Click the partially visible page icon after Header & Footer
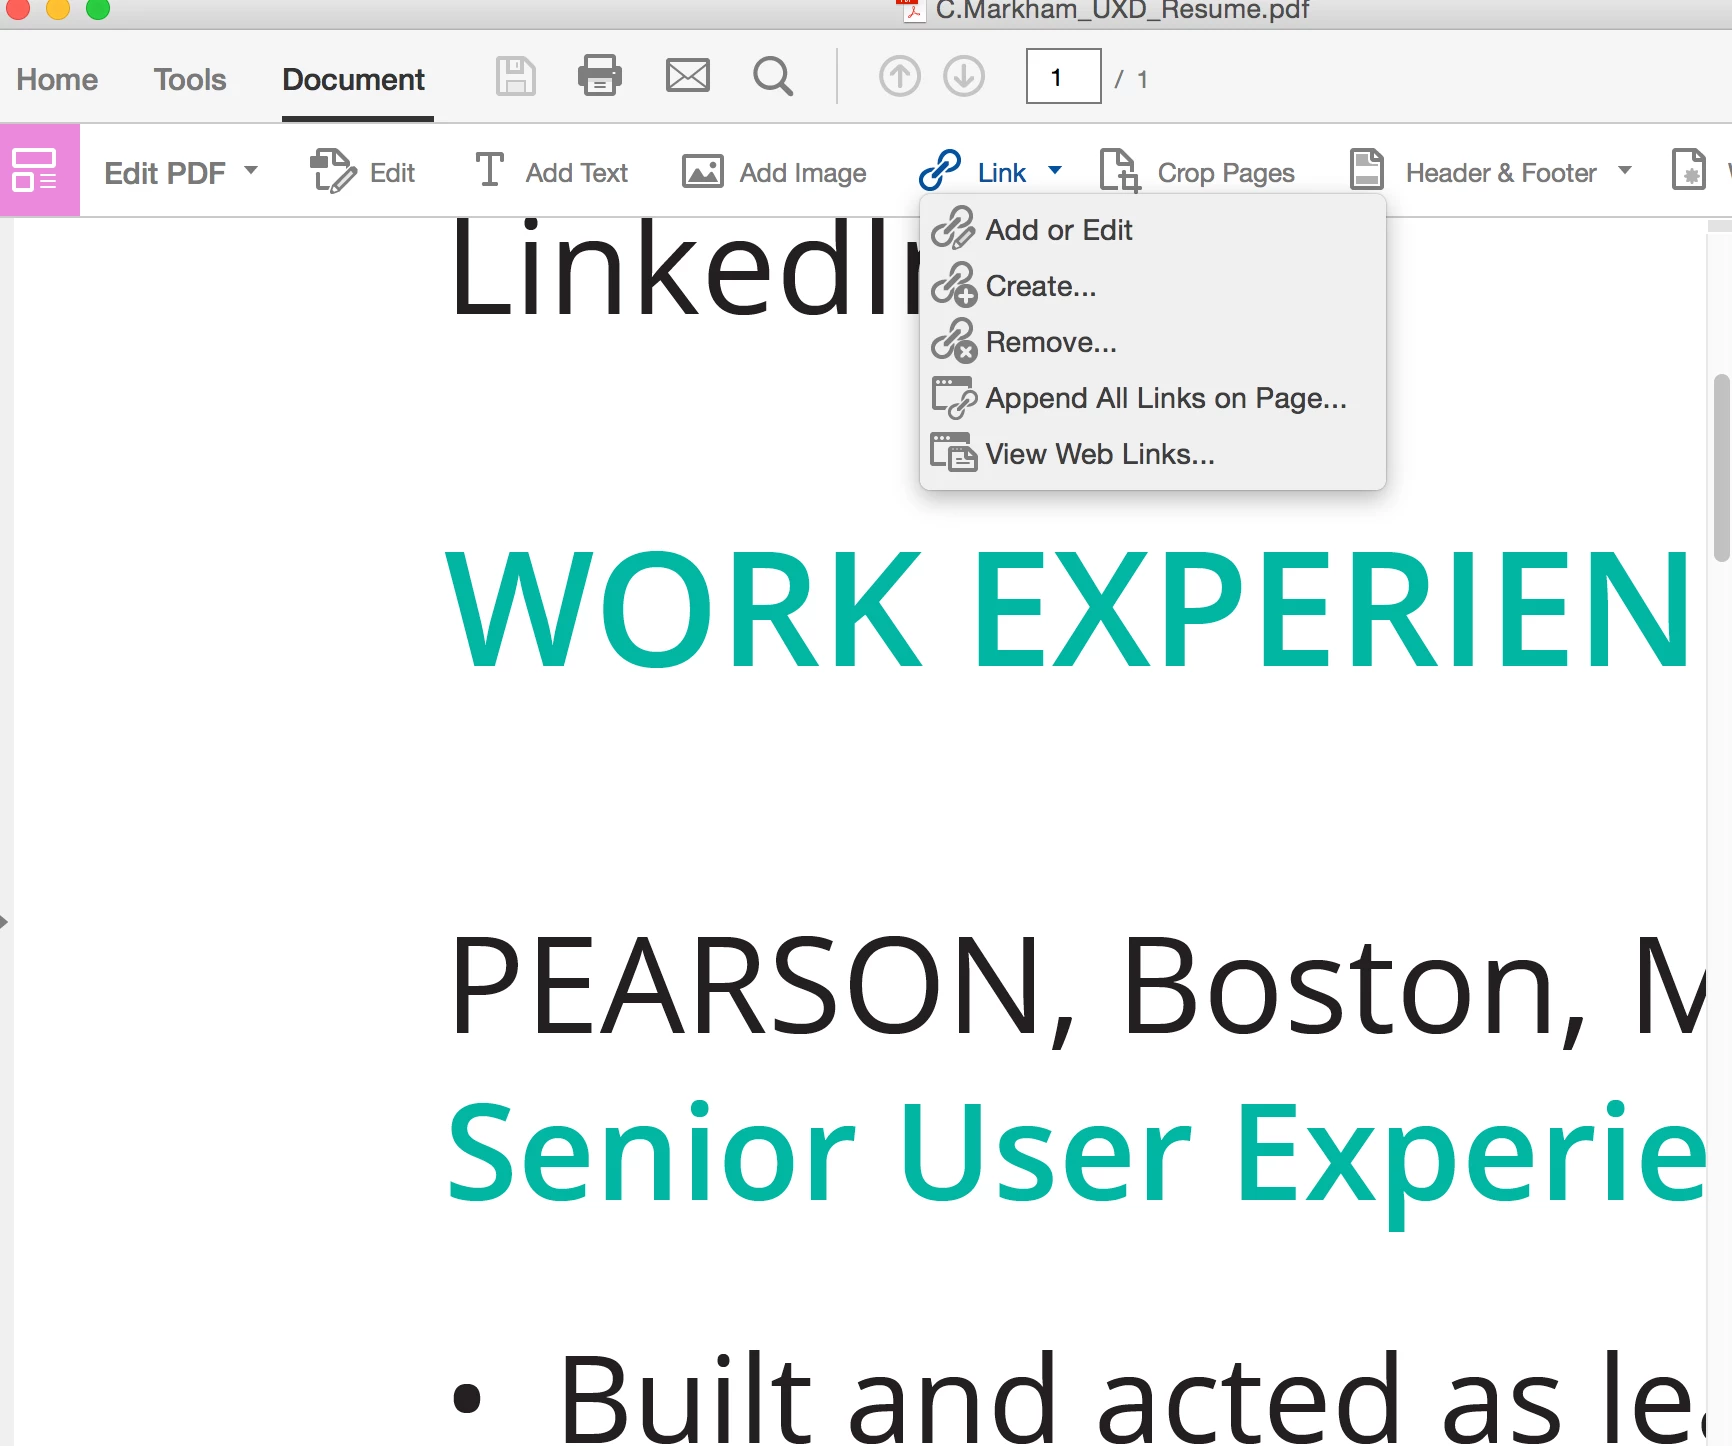This screenshot has height=1446, width=1732. click(x=1689, y=170)
